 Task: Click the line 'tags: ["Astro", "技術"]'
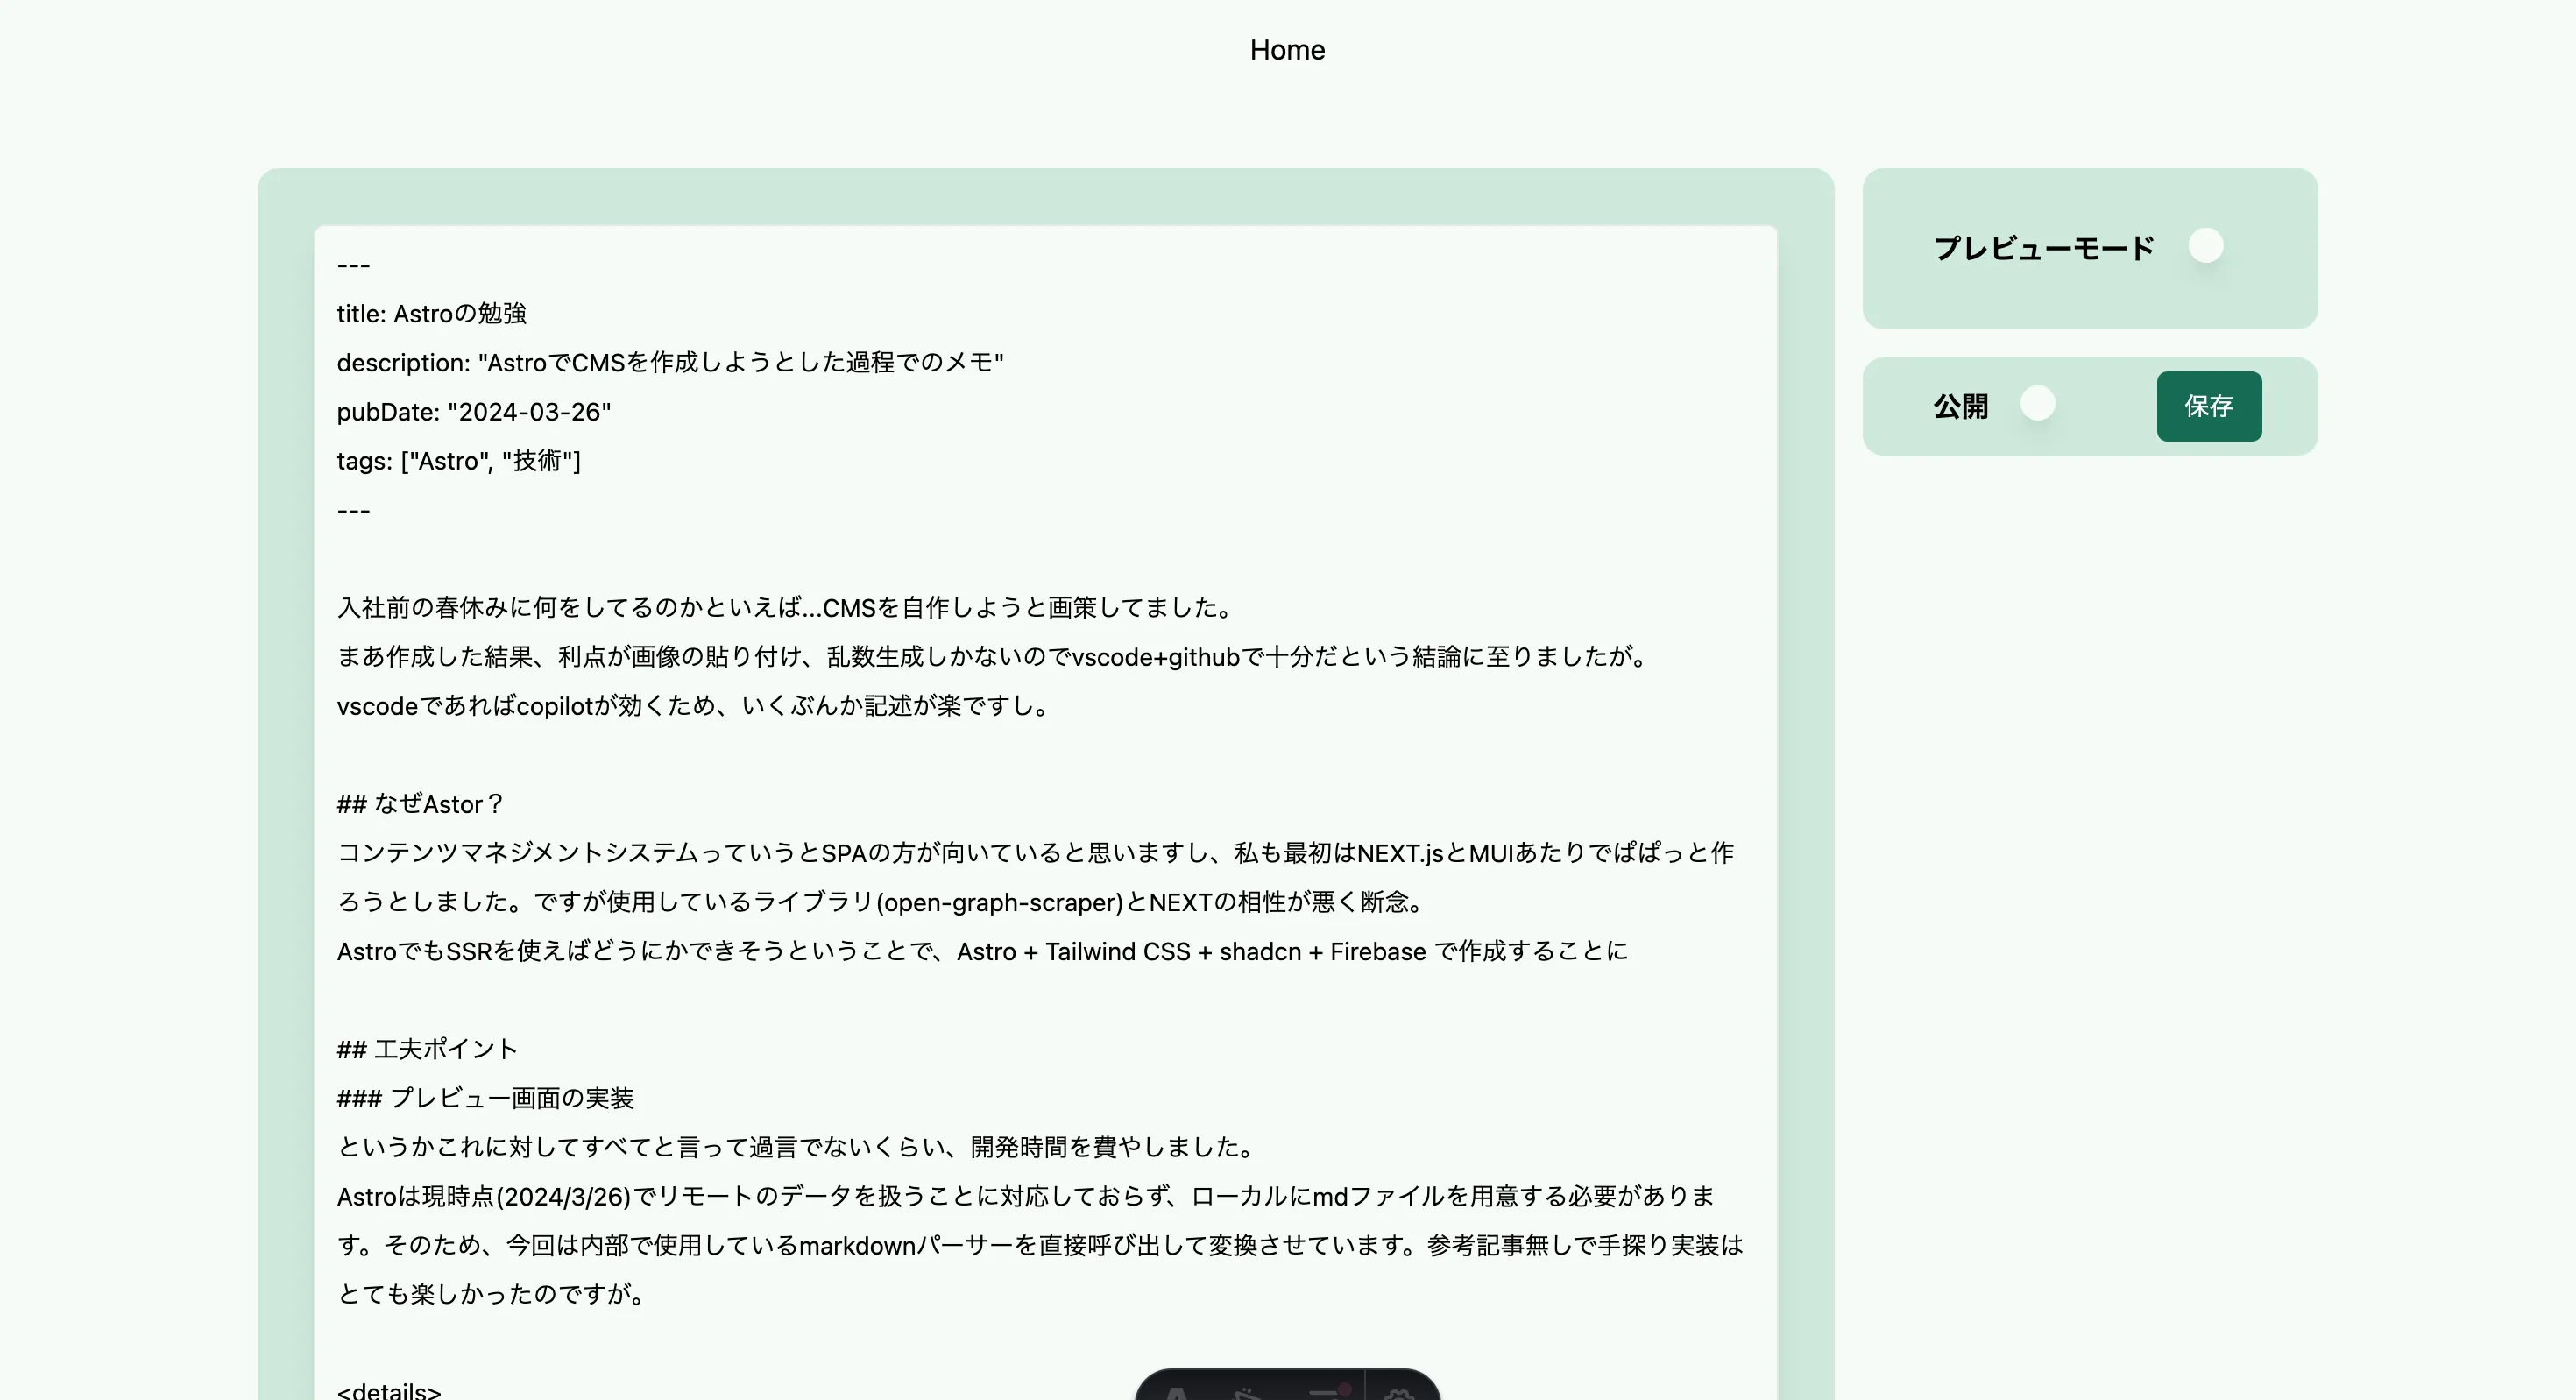click(x=459, y=461)
